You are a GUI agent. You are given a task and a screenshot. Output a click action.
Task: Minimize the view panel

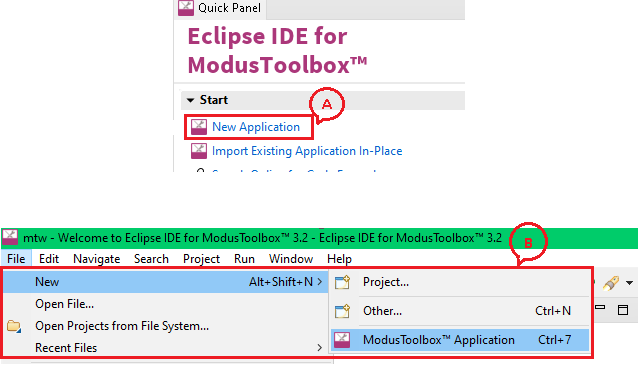600,308
